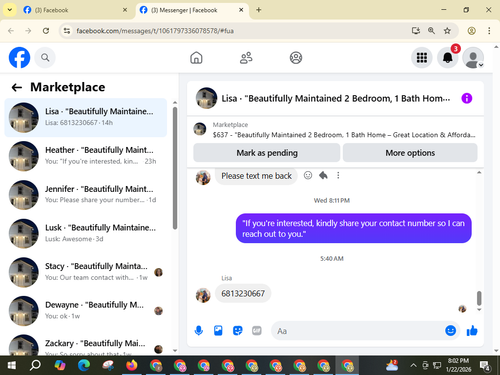Open the Heather conversation
Screen dimensions: 500x375
[x=86, y=156]
